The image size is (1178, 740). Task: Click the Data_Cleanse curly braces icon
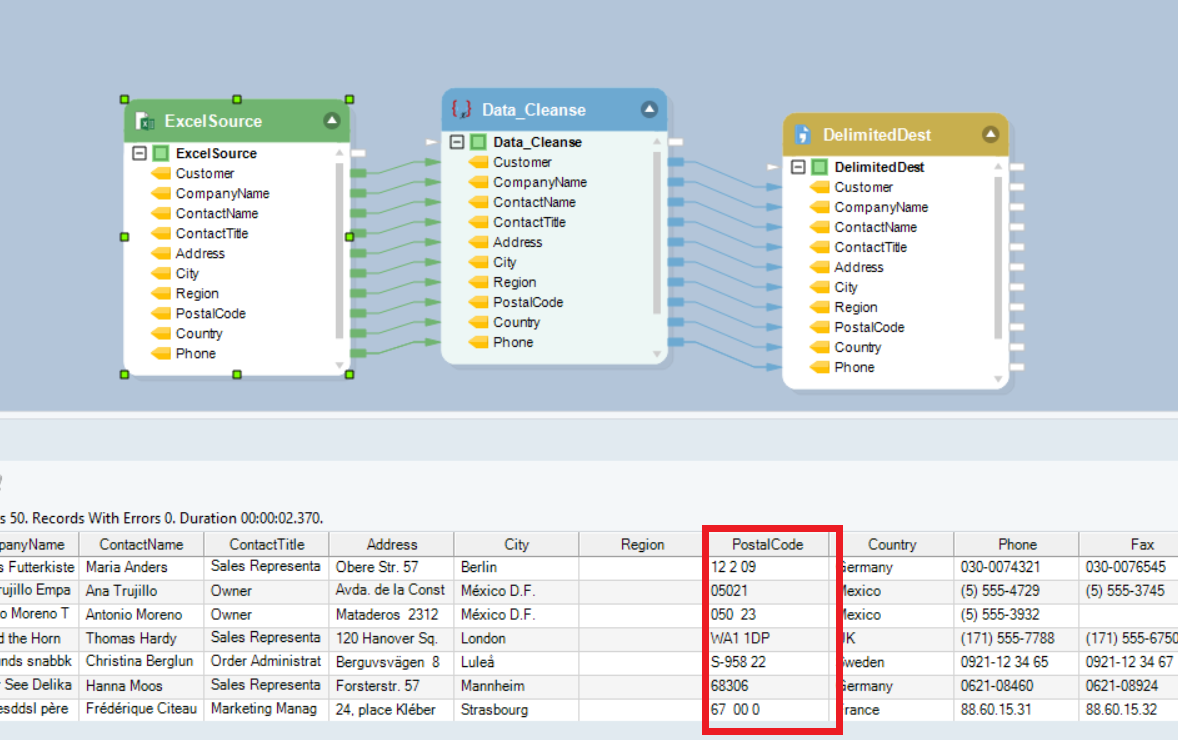[461, 110]
